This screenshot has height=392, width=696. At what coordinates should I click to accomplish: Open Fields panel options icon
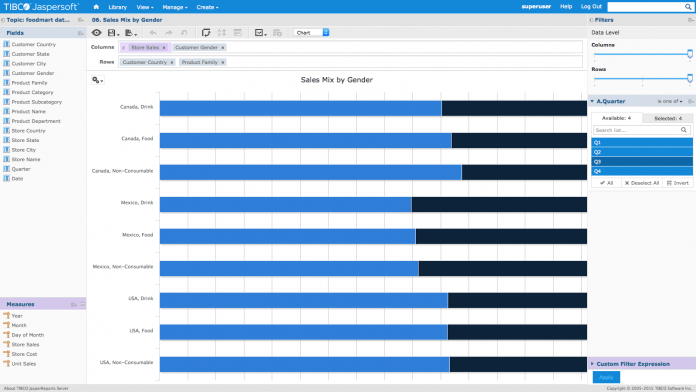[x=81, y=33]
